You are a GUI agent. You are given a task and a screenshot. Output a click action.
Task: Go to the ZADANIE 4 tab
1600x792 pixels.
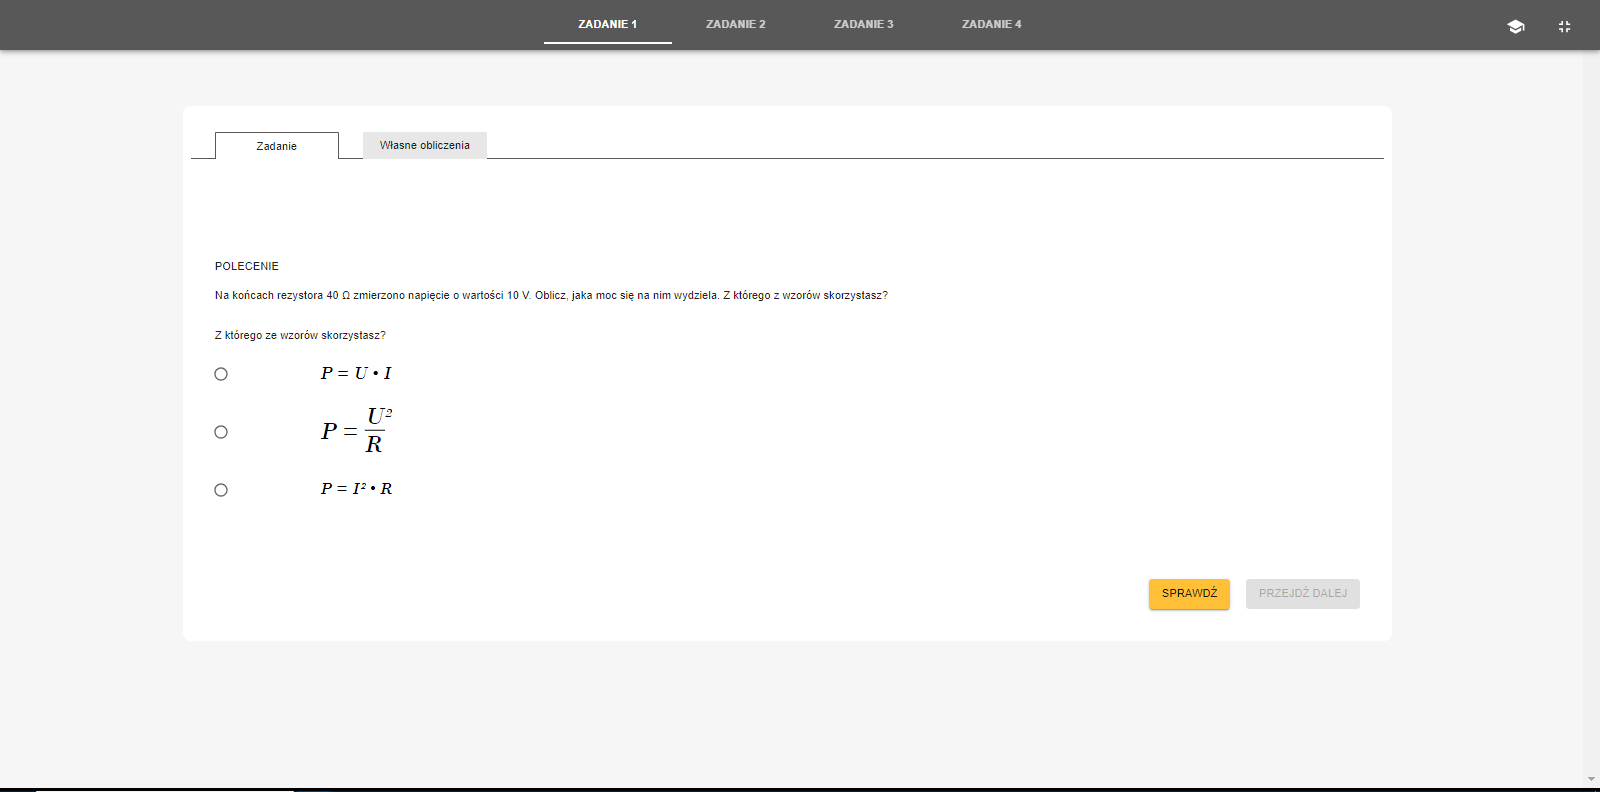[992, 24]
